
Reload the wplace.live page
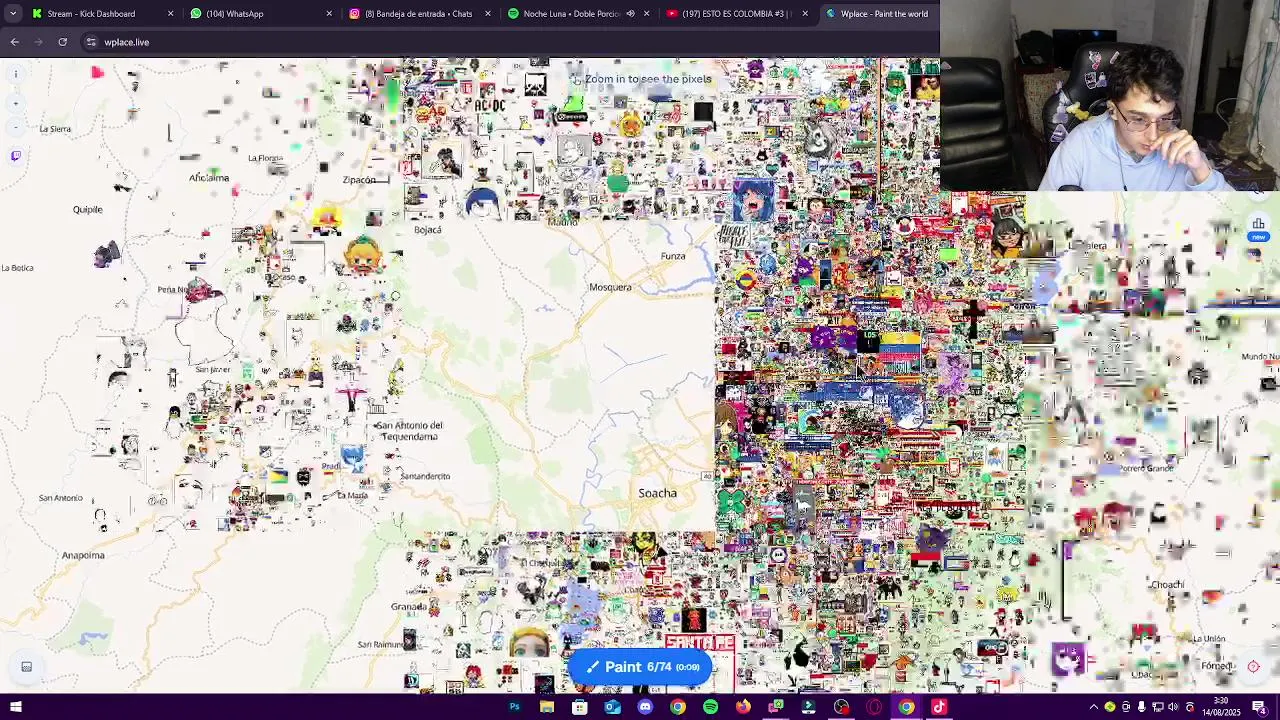coord(62,42)
